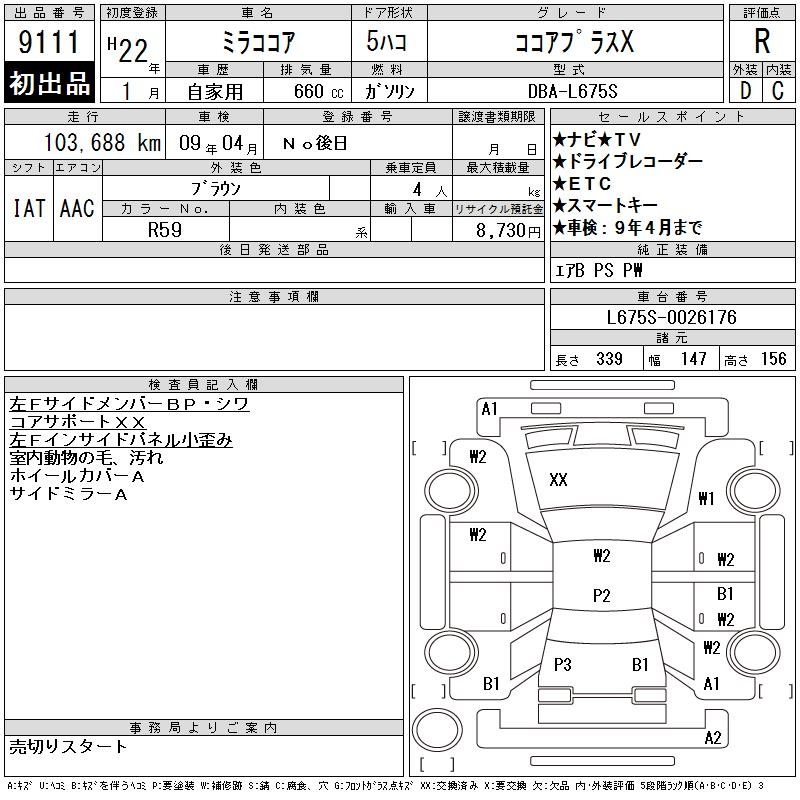Click the A2 mark on rear bumper
Image resolution: width=800 pixels, height=800 pixels.
[x=713, y=738]
